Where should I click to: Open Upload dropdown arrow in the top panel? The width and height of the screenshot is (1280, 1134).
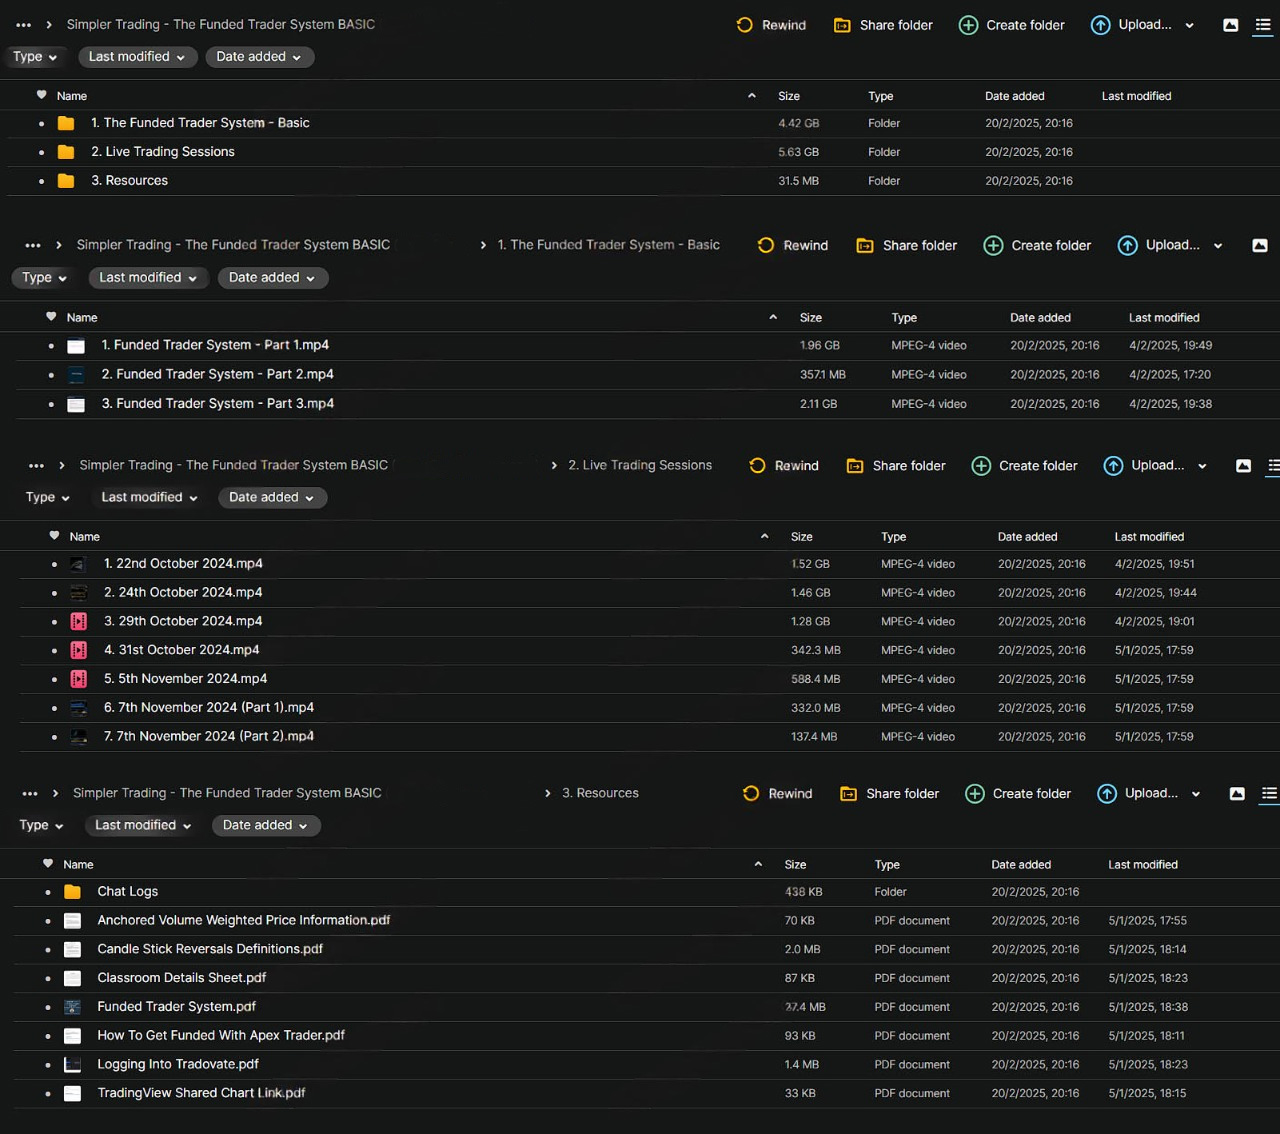(x=1190, y=26)
